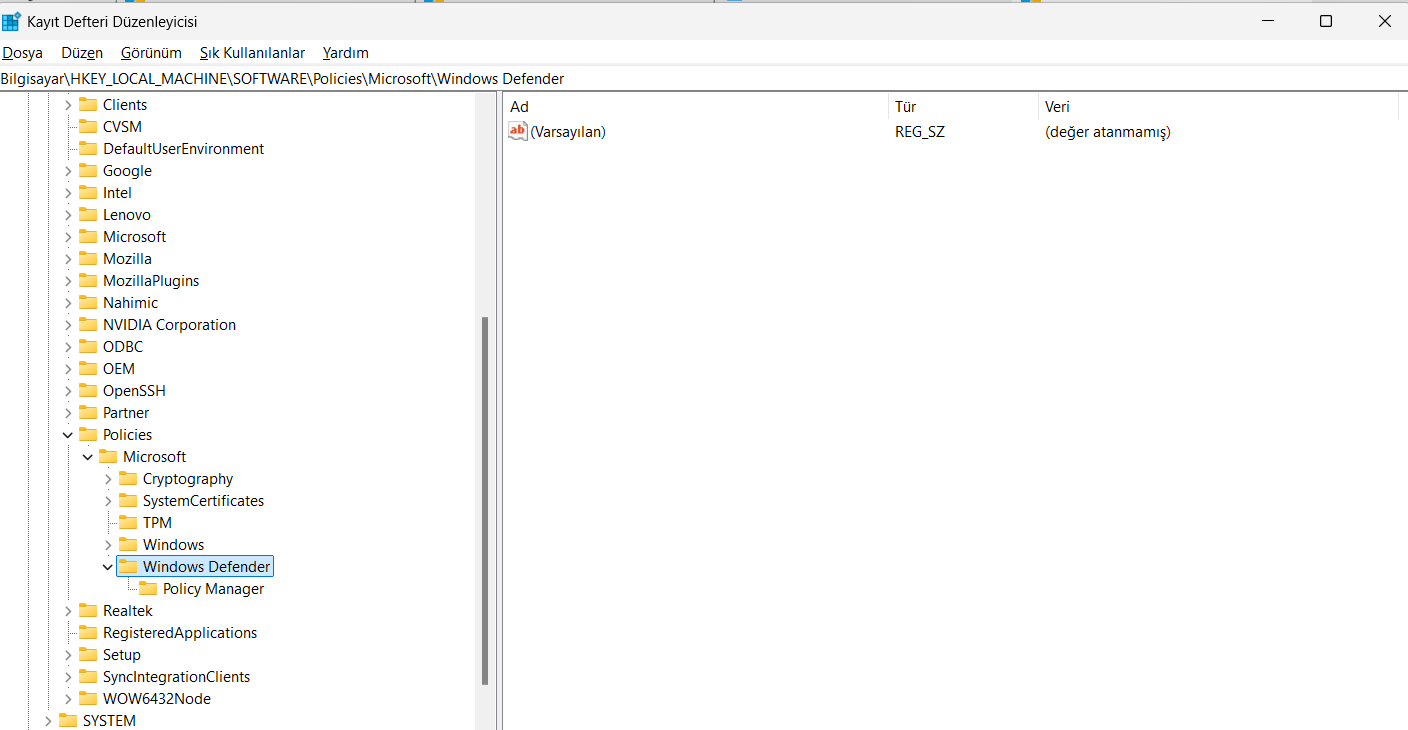Expand the SYSTEM key
Screen dimensions: 1408x730
(x=48, y=721)
